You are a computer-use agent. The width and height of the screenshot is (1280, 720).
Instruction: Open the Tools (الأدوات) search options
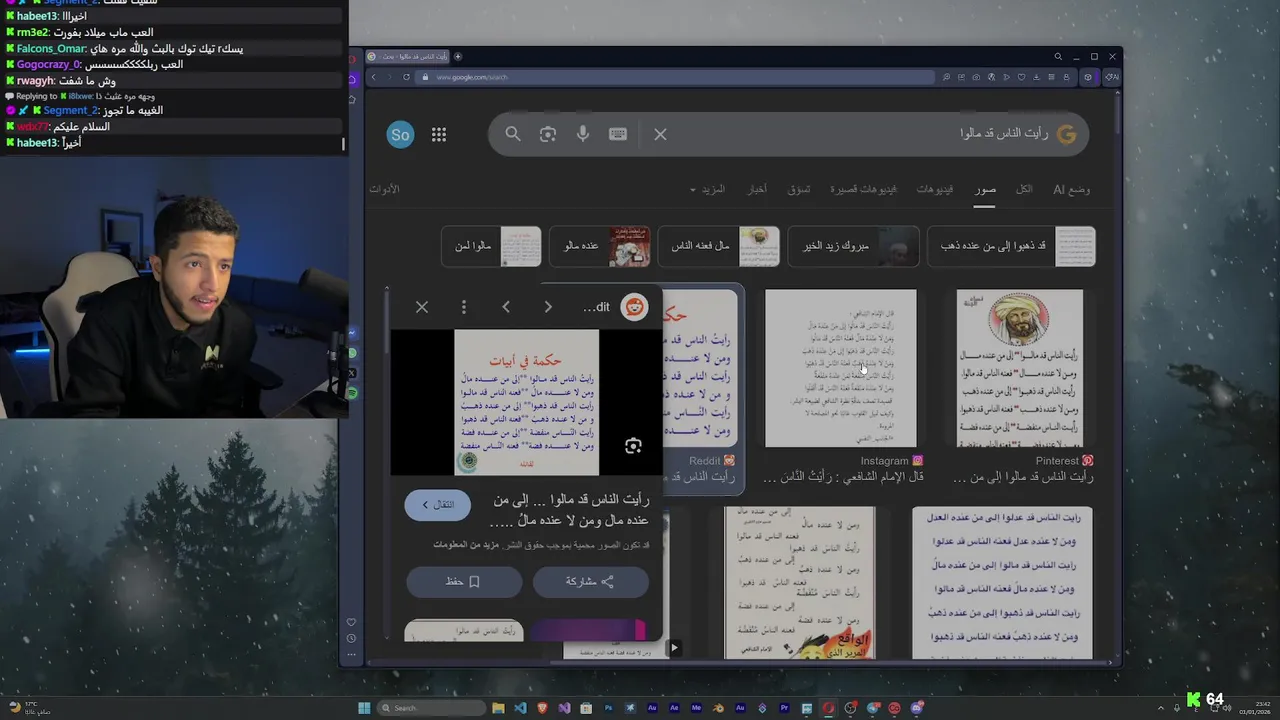tap(384, 189)
